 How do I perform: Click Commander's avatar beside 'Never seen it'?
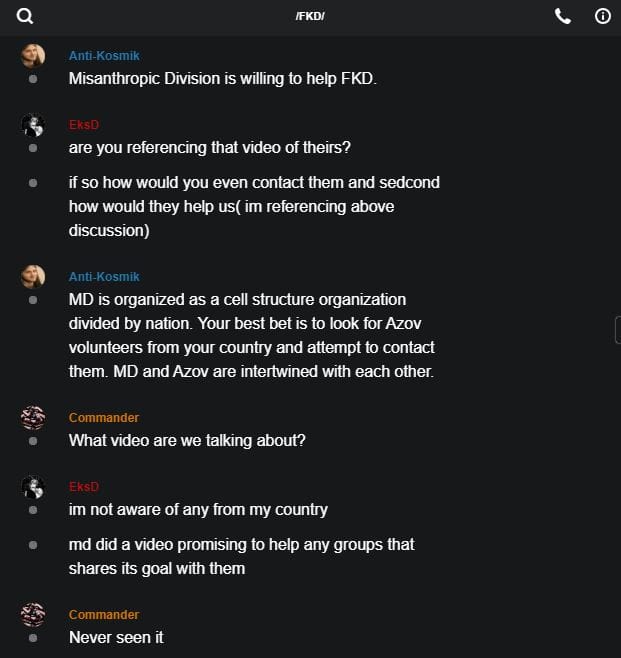point(33,614)
